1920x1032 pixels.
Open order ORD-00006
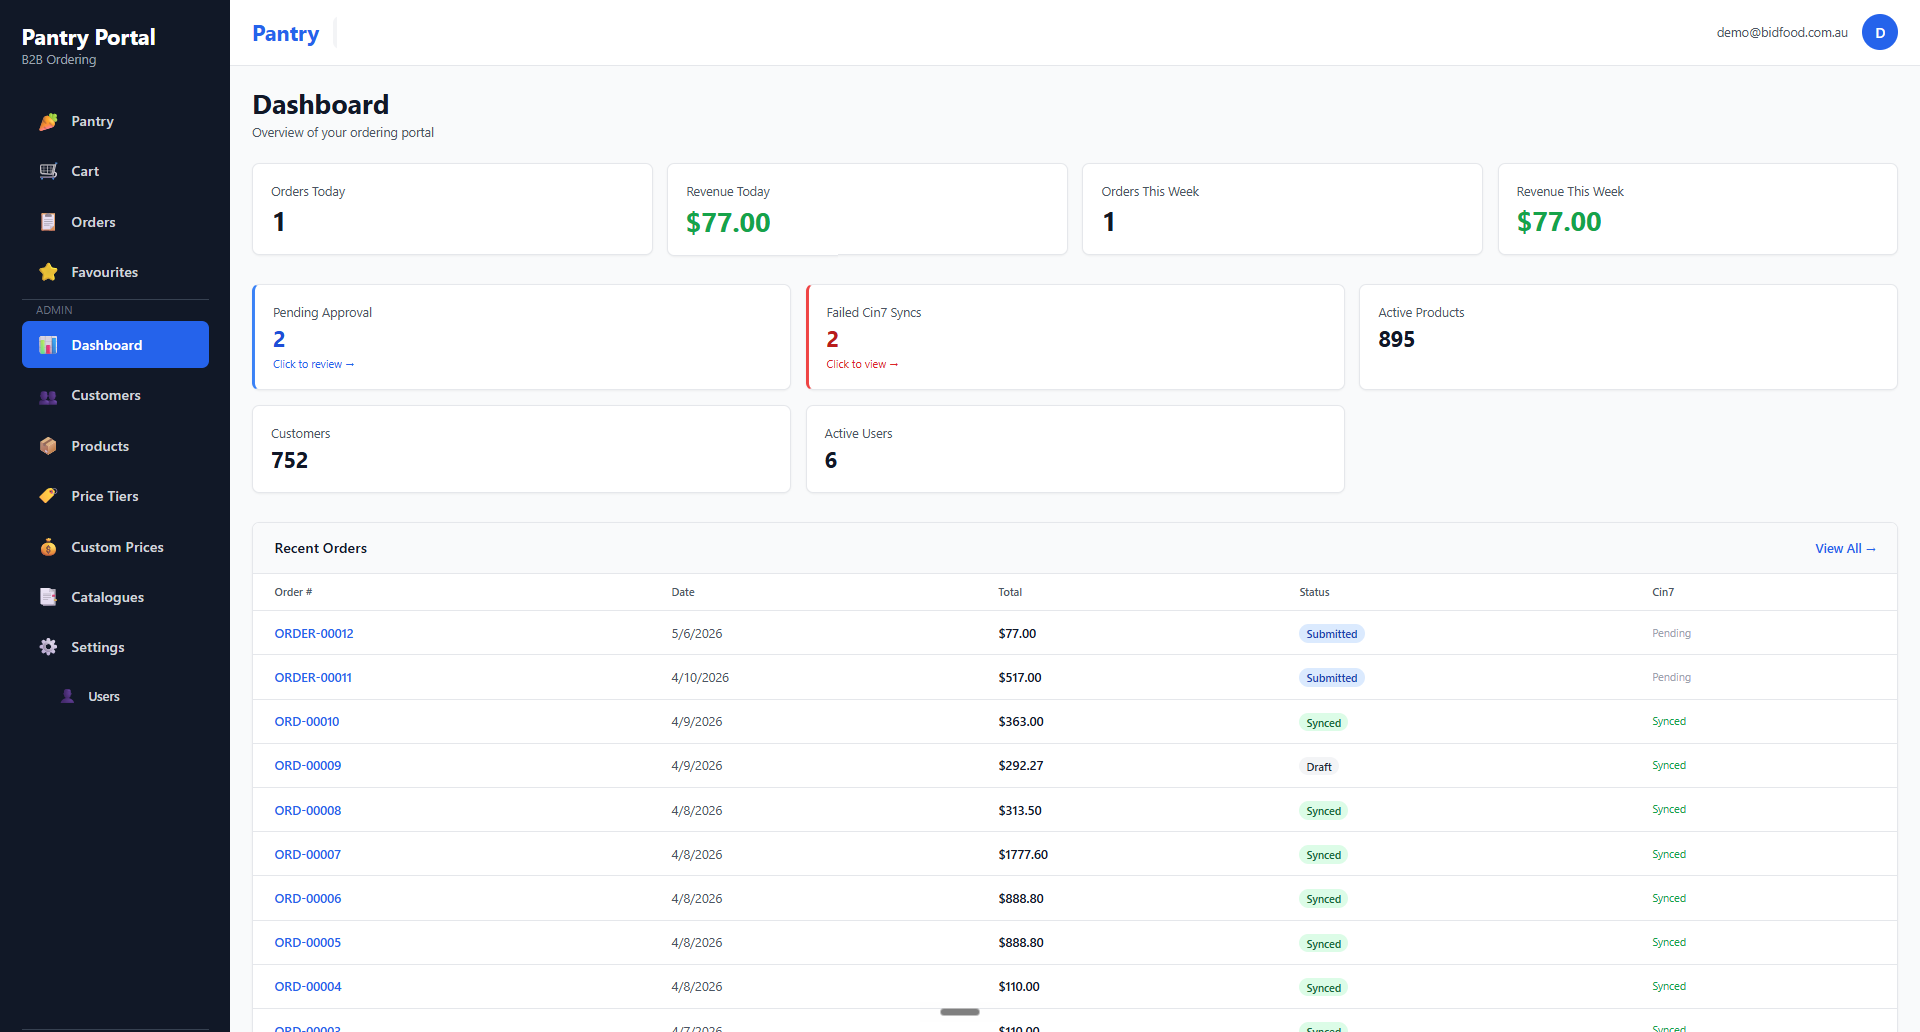tap(308, 898)
